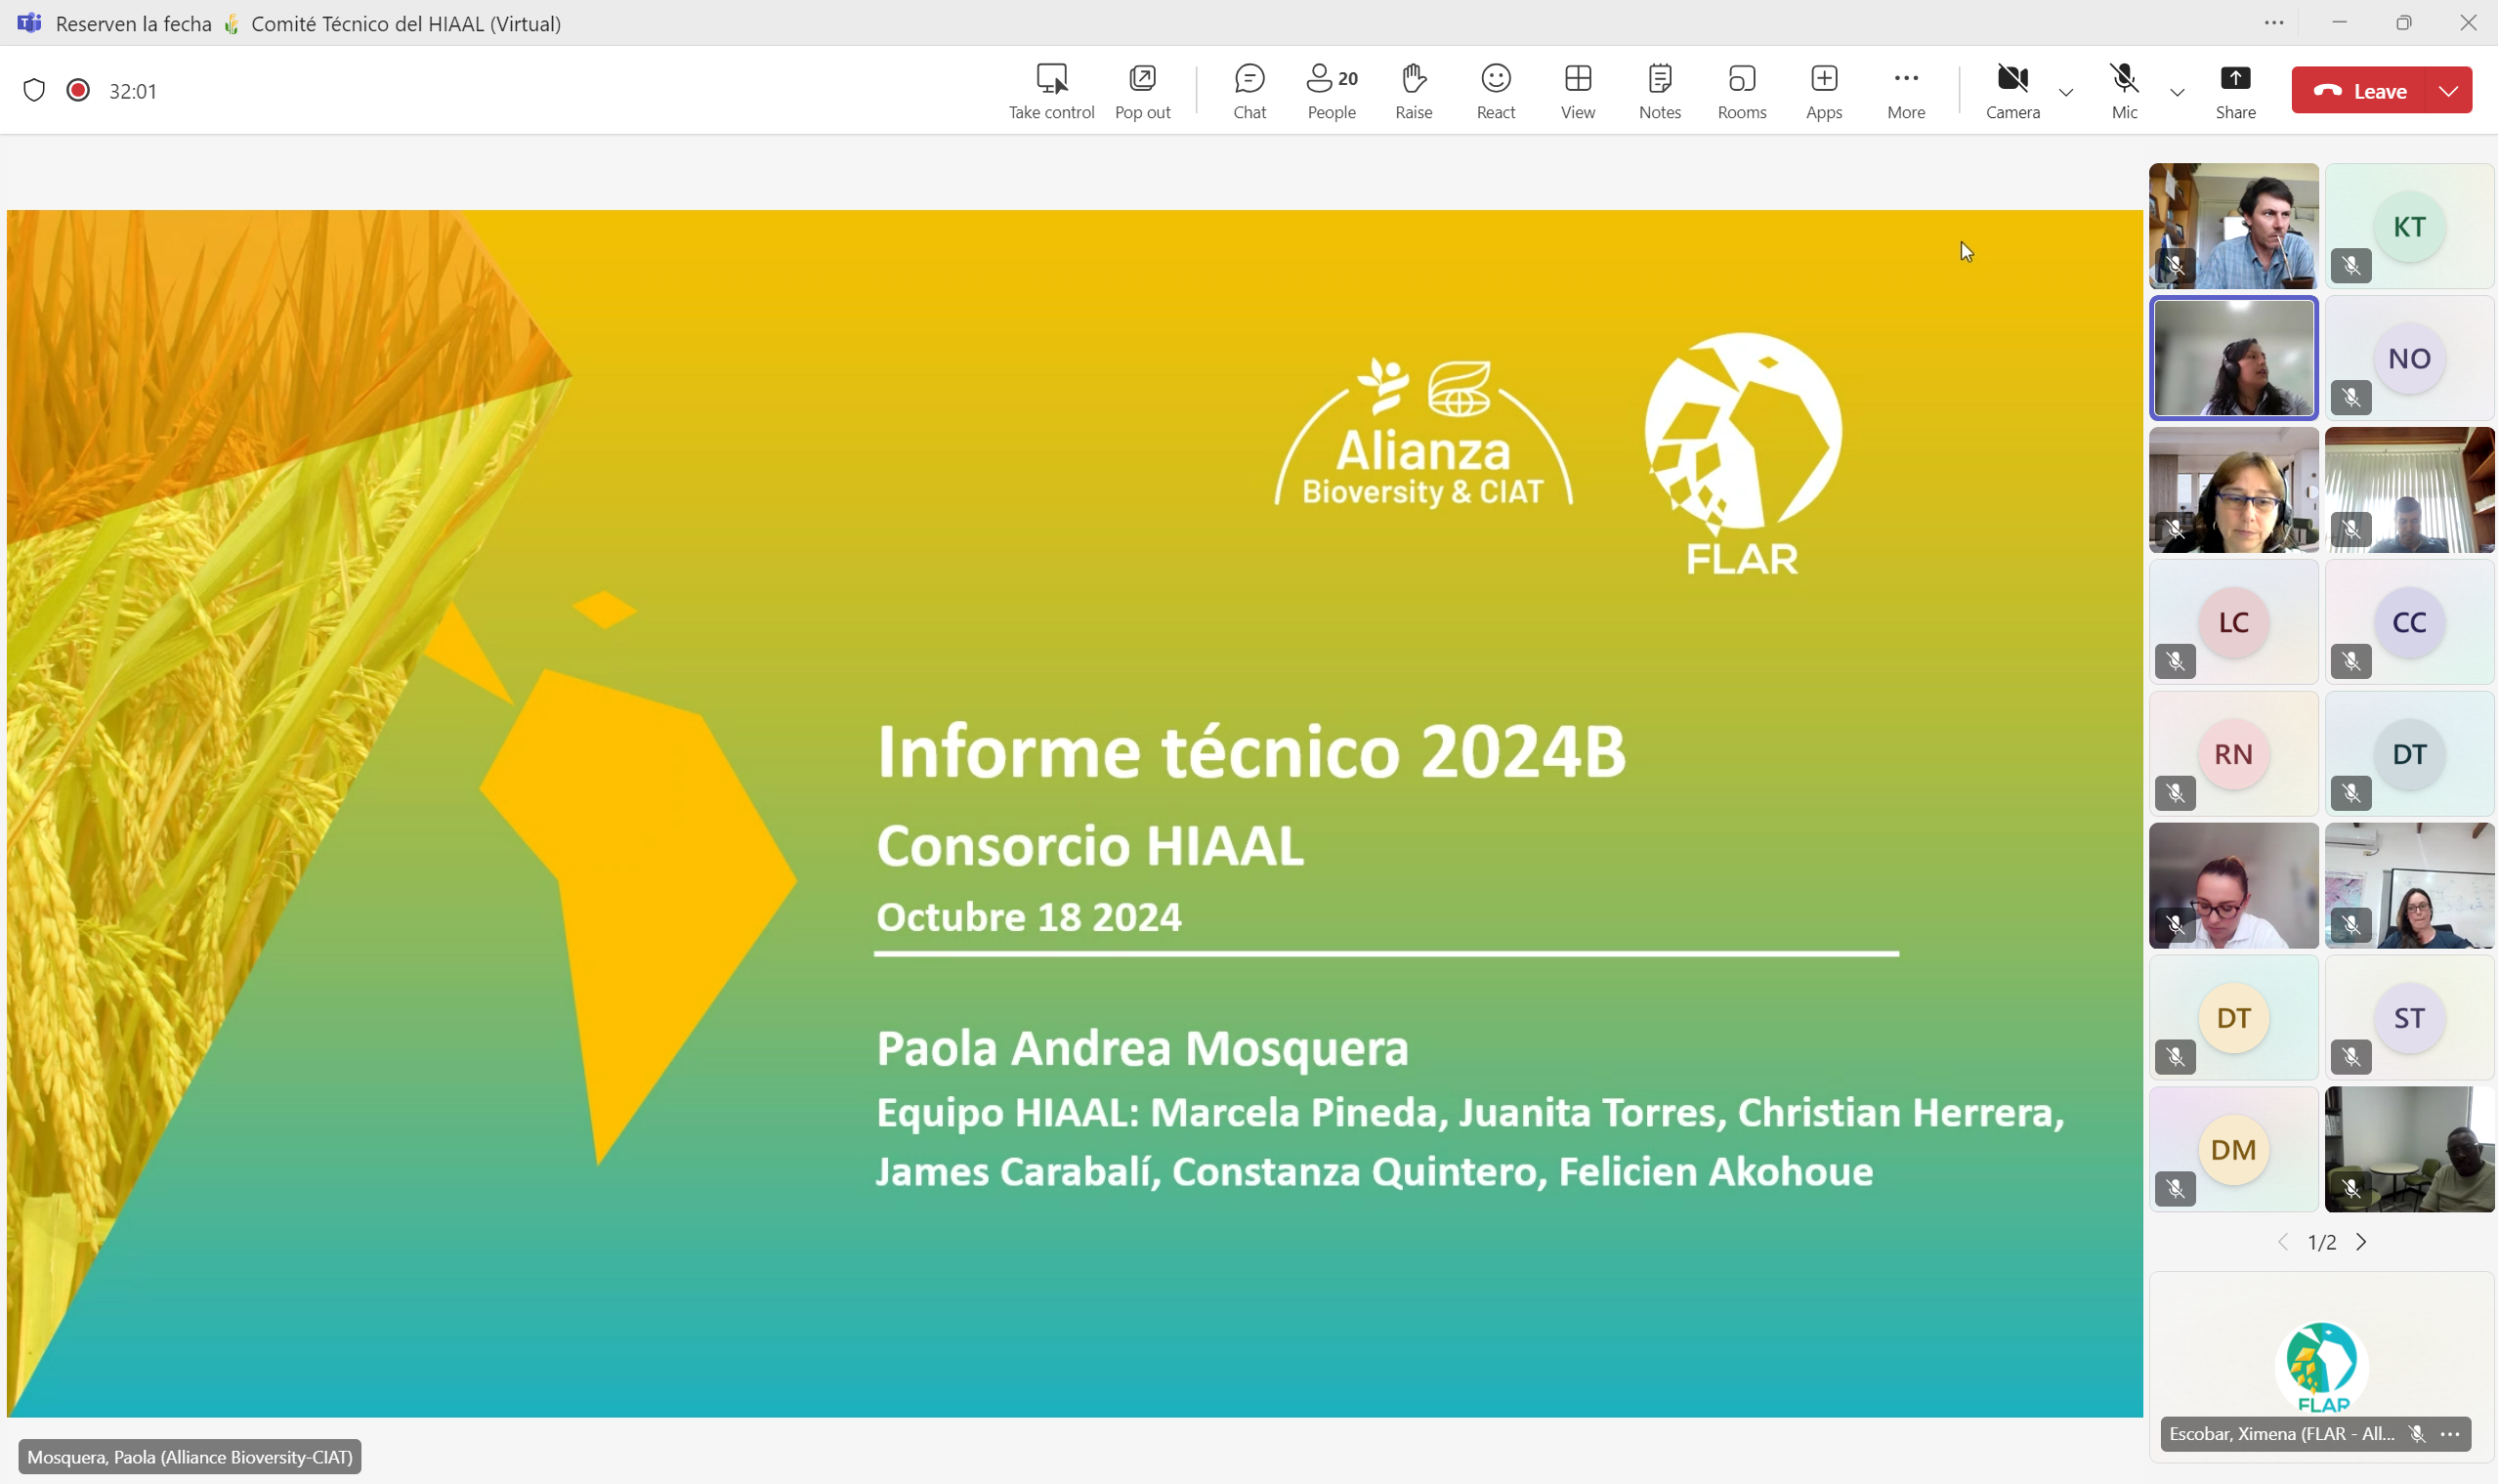Click the FLAR logo on the slide
Viewport: 2498px width, 1484px height.
coord(1743,454)
